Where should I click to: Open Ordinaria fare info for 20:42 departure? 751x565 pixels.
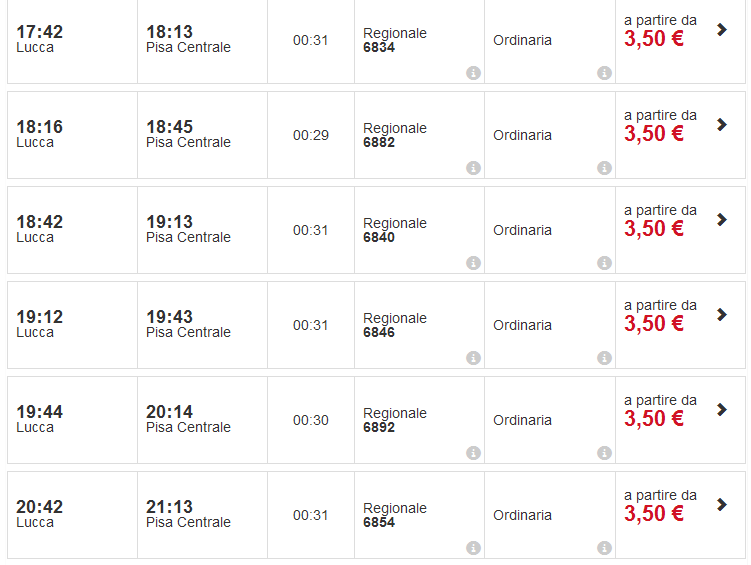(x=604, y=548)
